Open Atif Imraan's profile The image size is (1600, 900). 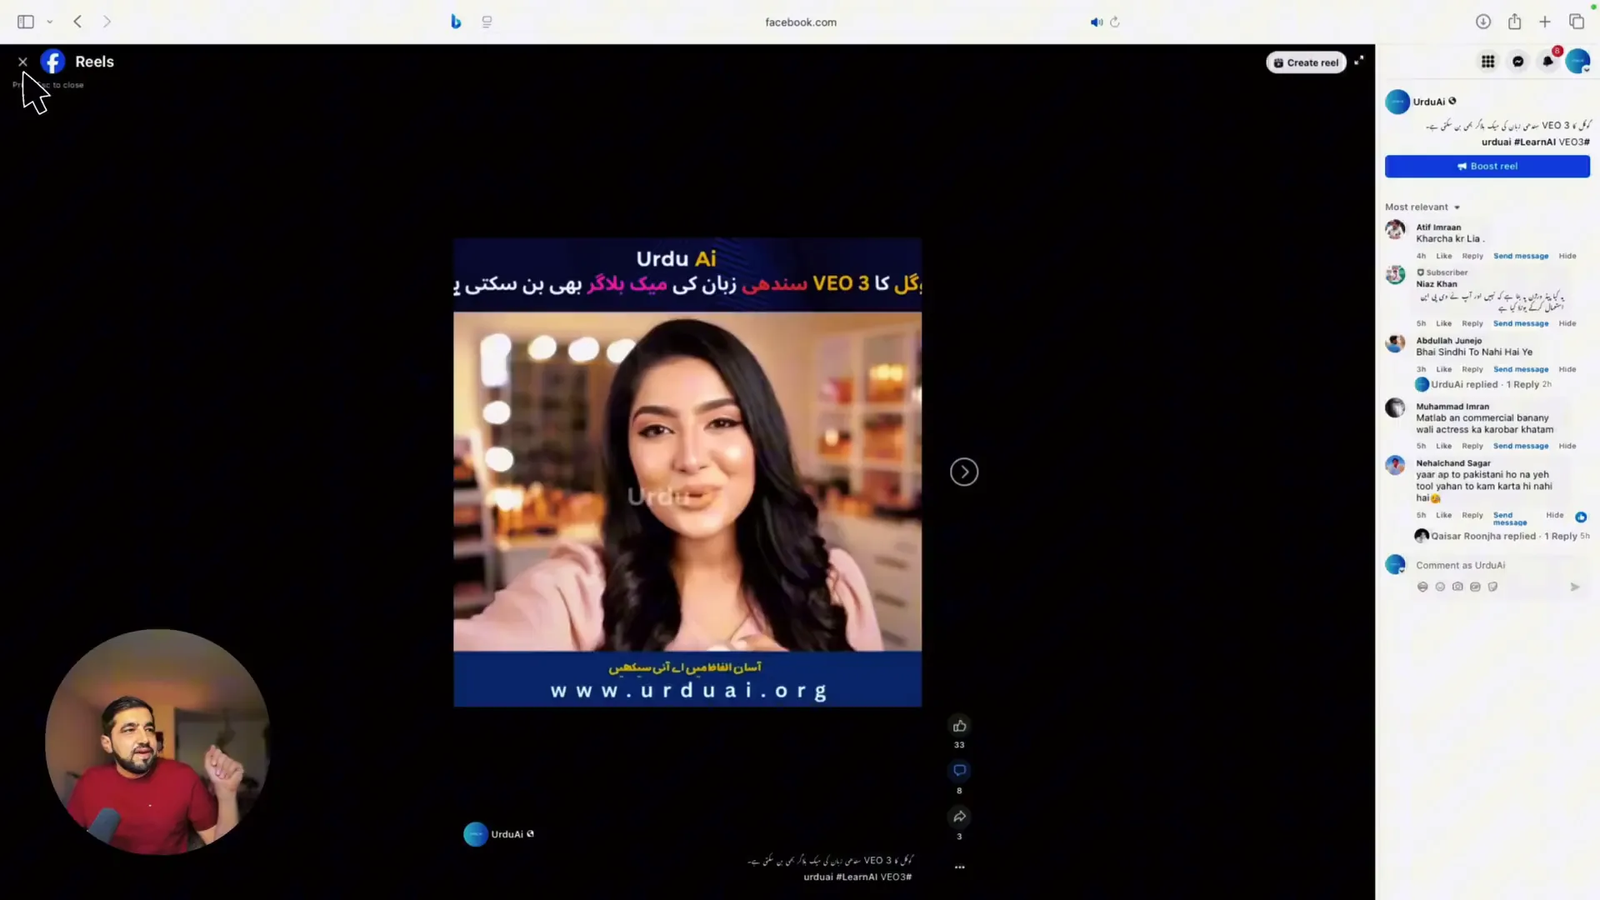[1438, 227]
